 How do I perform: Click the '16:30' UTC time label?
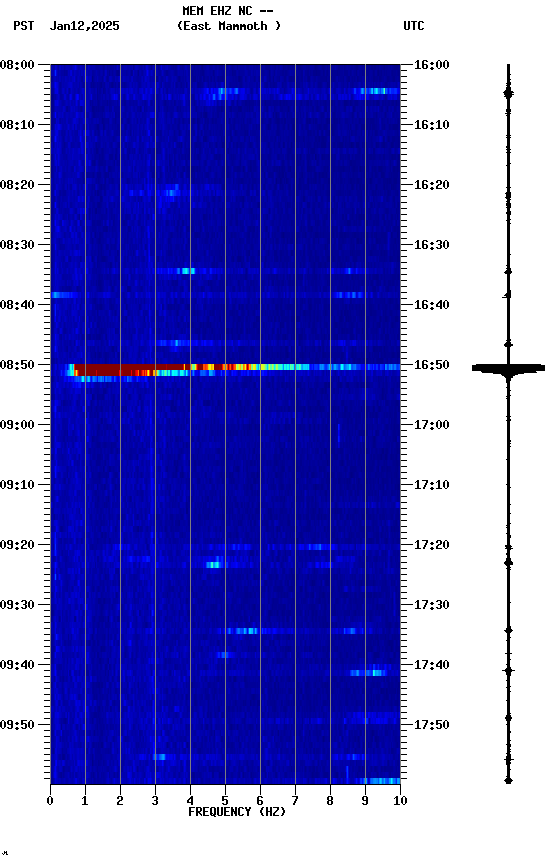click(432, 245)
